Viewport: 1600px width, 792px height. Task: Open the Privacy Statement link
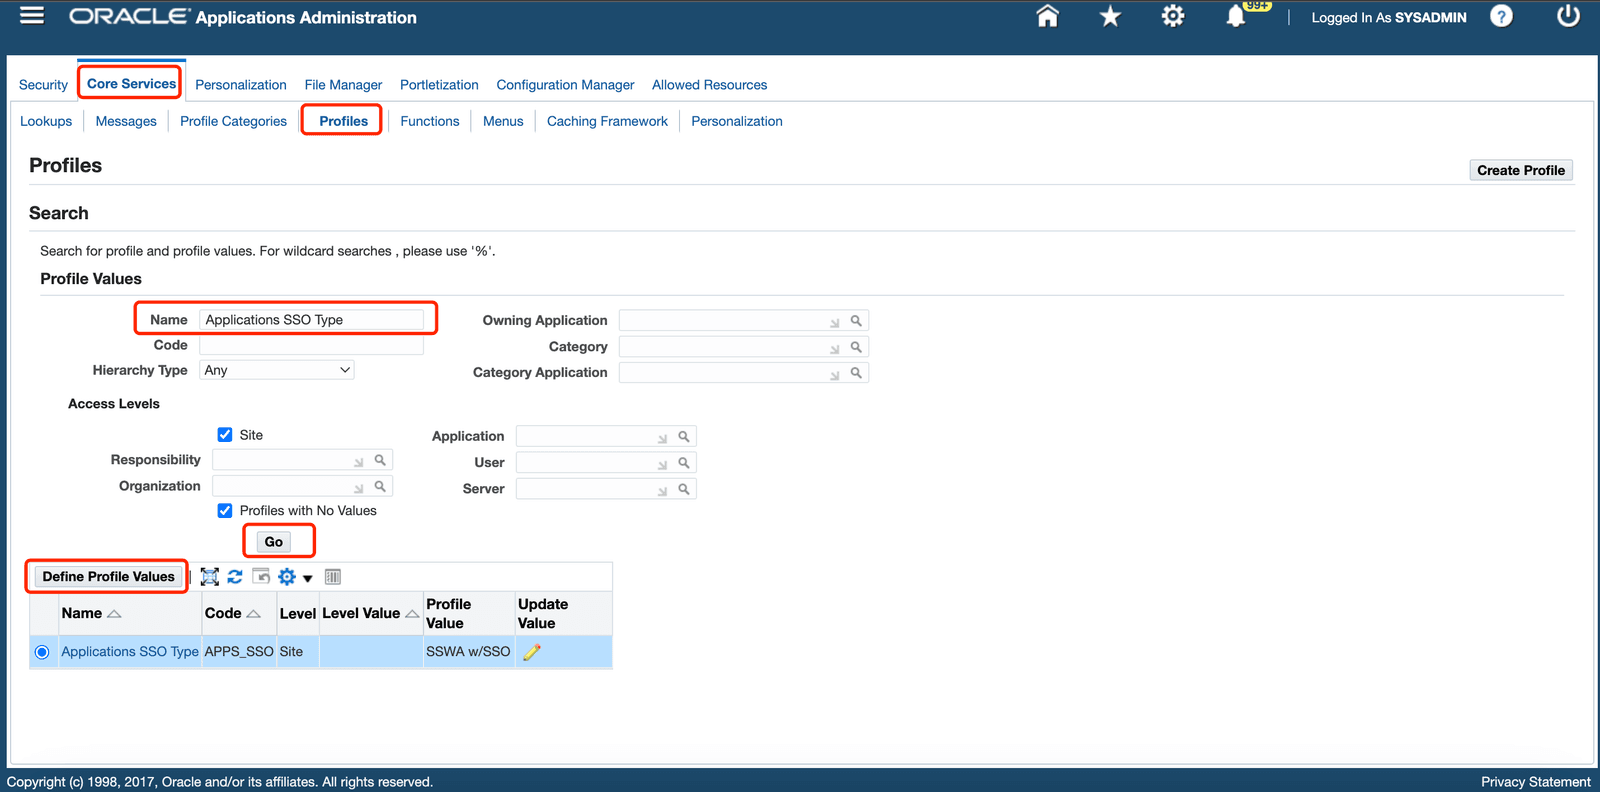tap(1535, 782)
